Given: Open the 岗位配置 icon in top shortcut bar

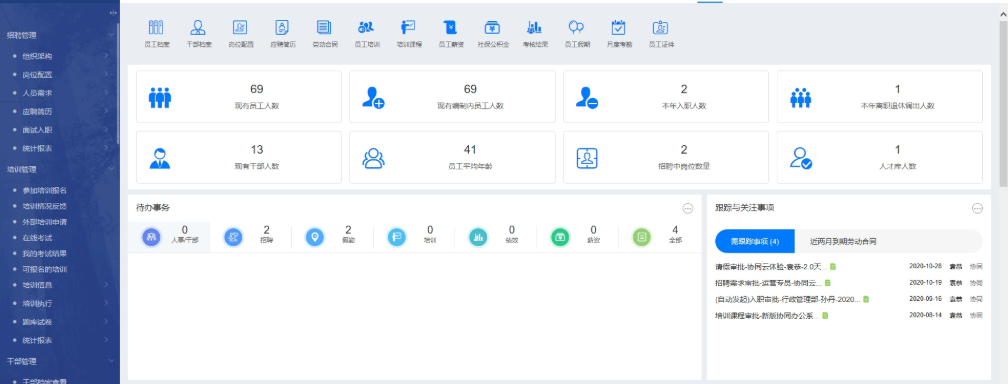Looking at the screenshot, I should tap(240, 27).
